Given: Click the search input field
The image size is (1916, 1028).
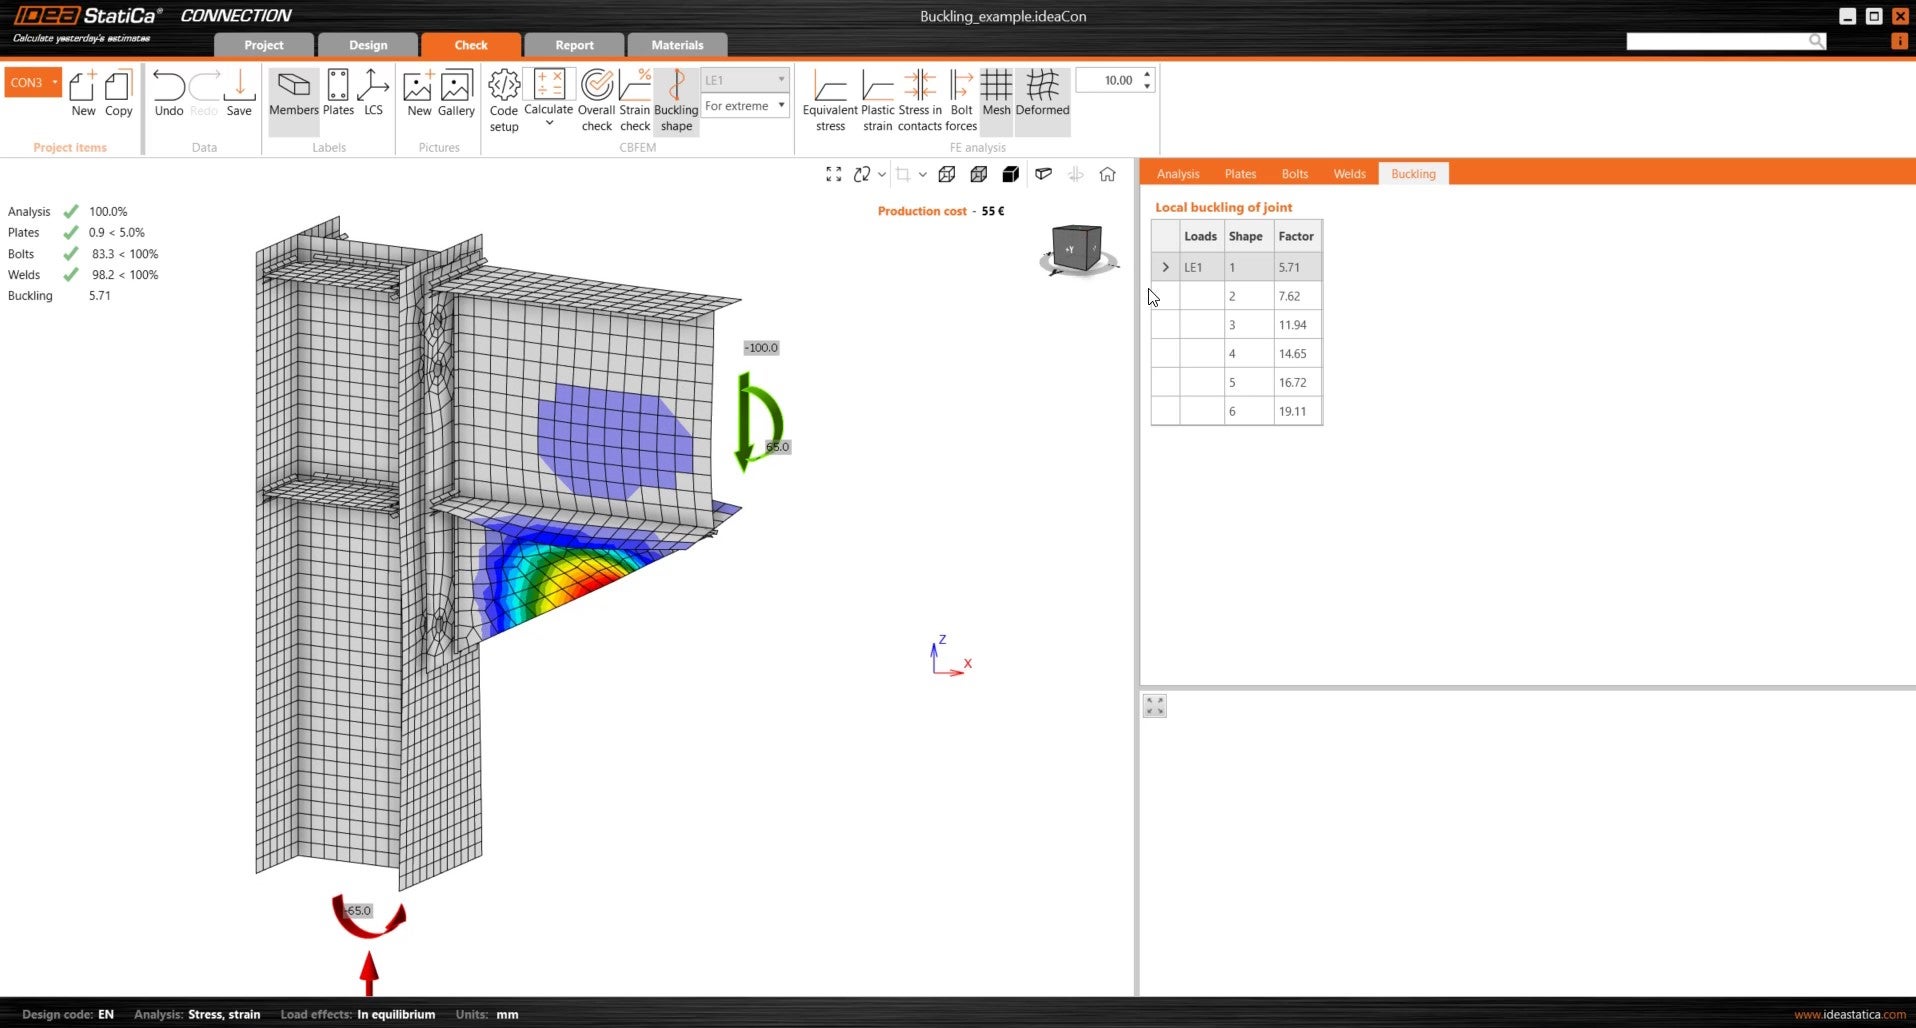Looking at the screenshot, I should click(1716, 41).
